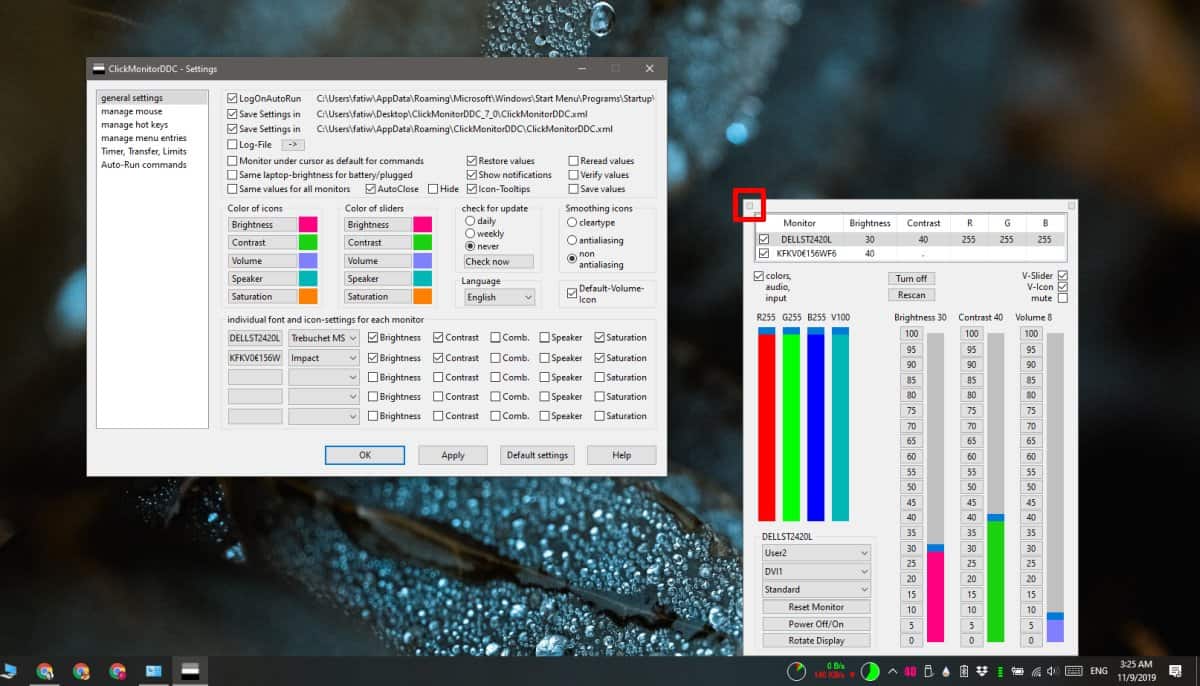Launch File Explorer from the taskbar
The width and height of the screenshot is (1200, 686).
pyautogui.click(x=152, y=670)
